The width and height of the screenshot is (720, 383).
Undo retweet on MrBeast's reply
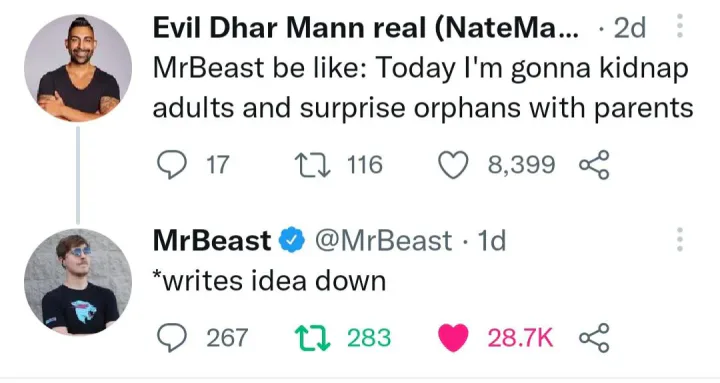(x=312, y=338)
